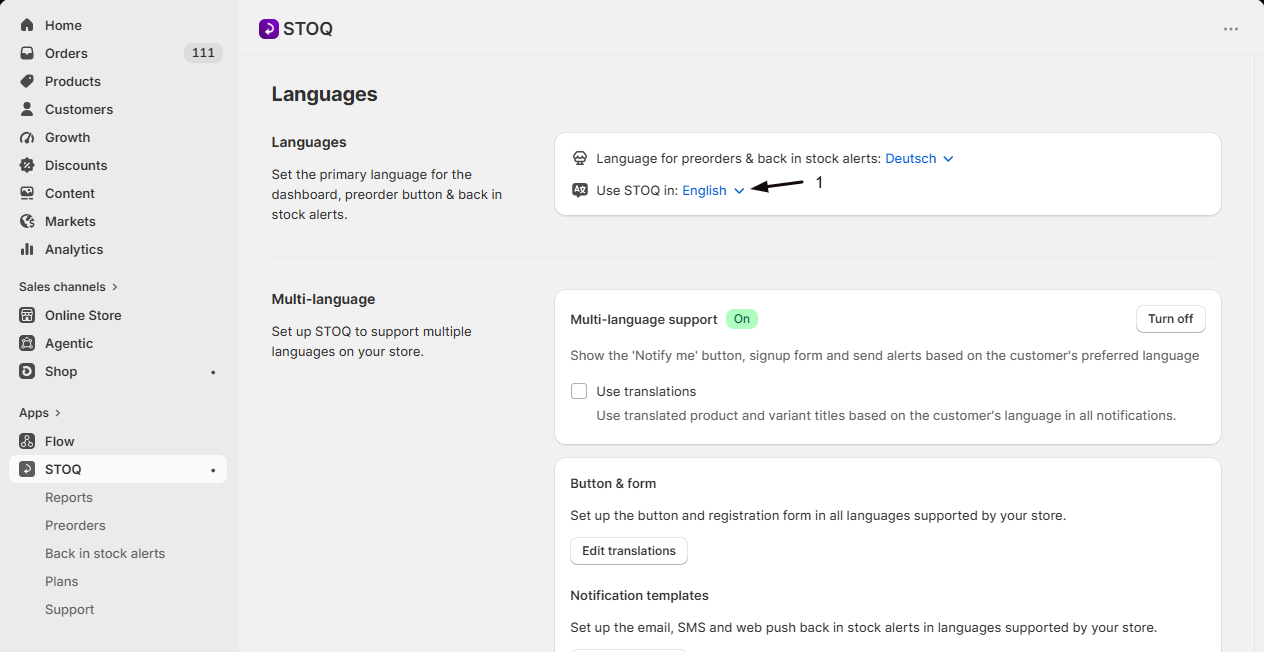
Task: Click the Orders inbox icon
Action: point(27,53)
